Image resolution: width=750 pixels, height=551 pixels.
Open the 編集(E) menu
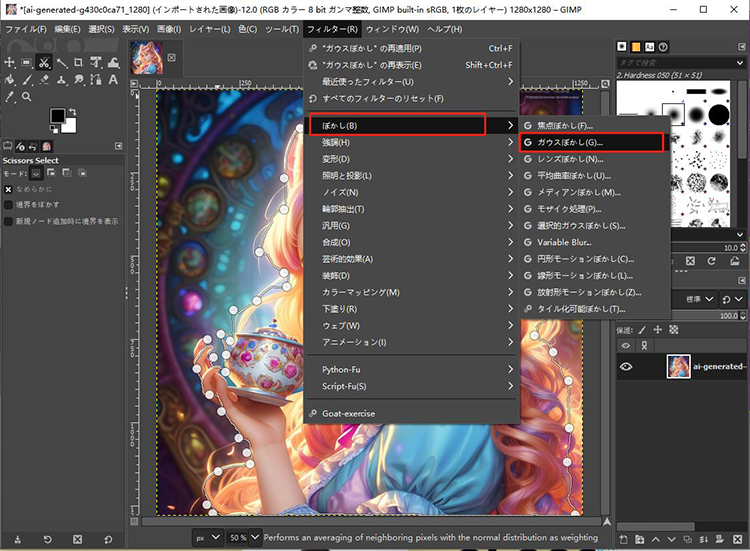(67, 29)
